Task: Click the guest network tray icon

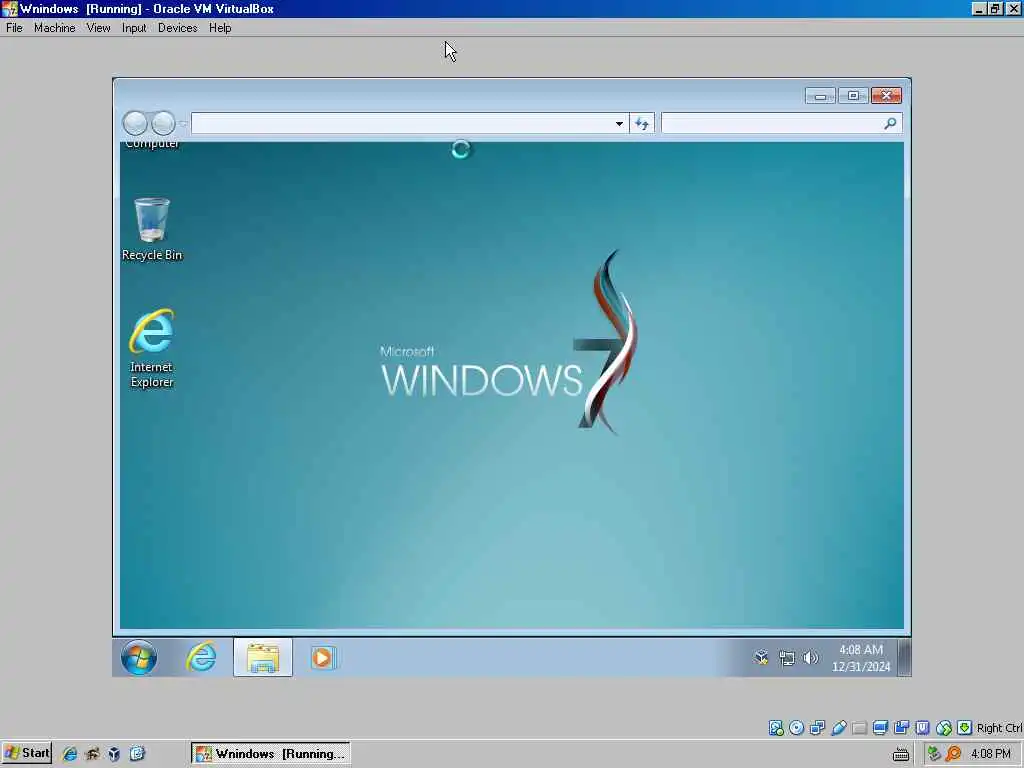Action: point(787,658)
